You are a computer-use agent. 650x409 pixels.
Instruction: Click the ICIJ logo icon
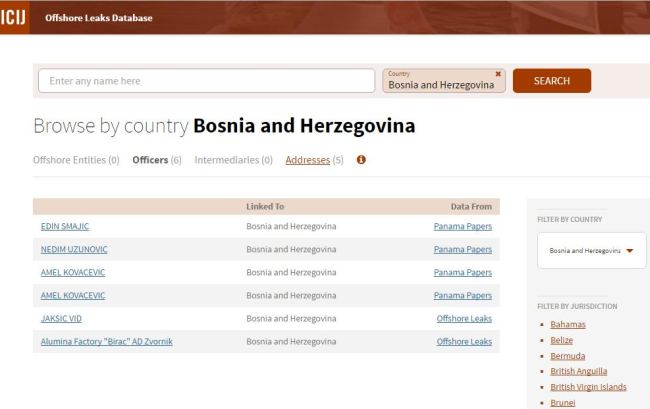click(14, 16)
